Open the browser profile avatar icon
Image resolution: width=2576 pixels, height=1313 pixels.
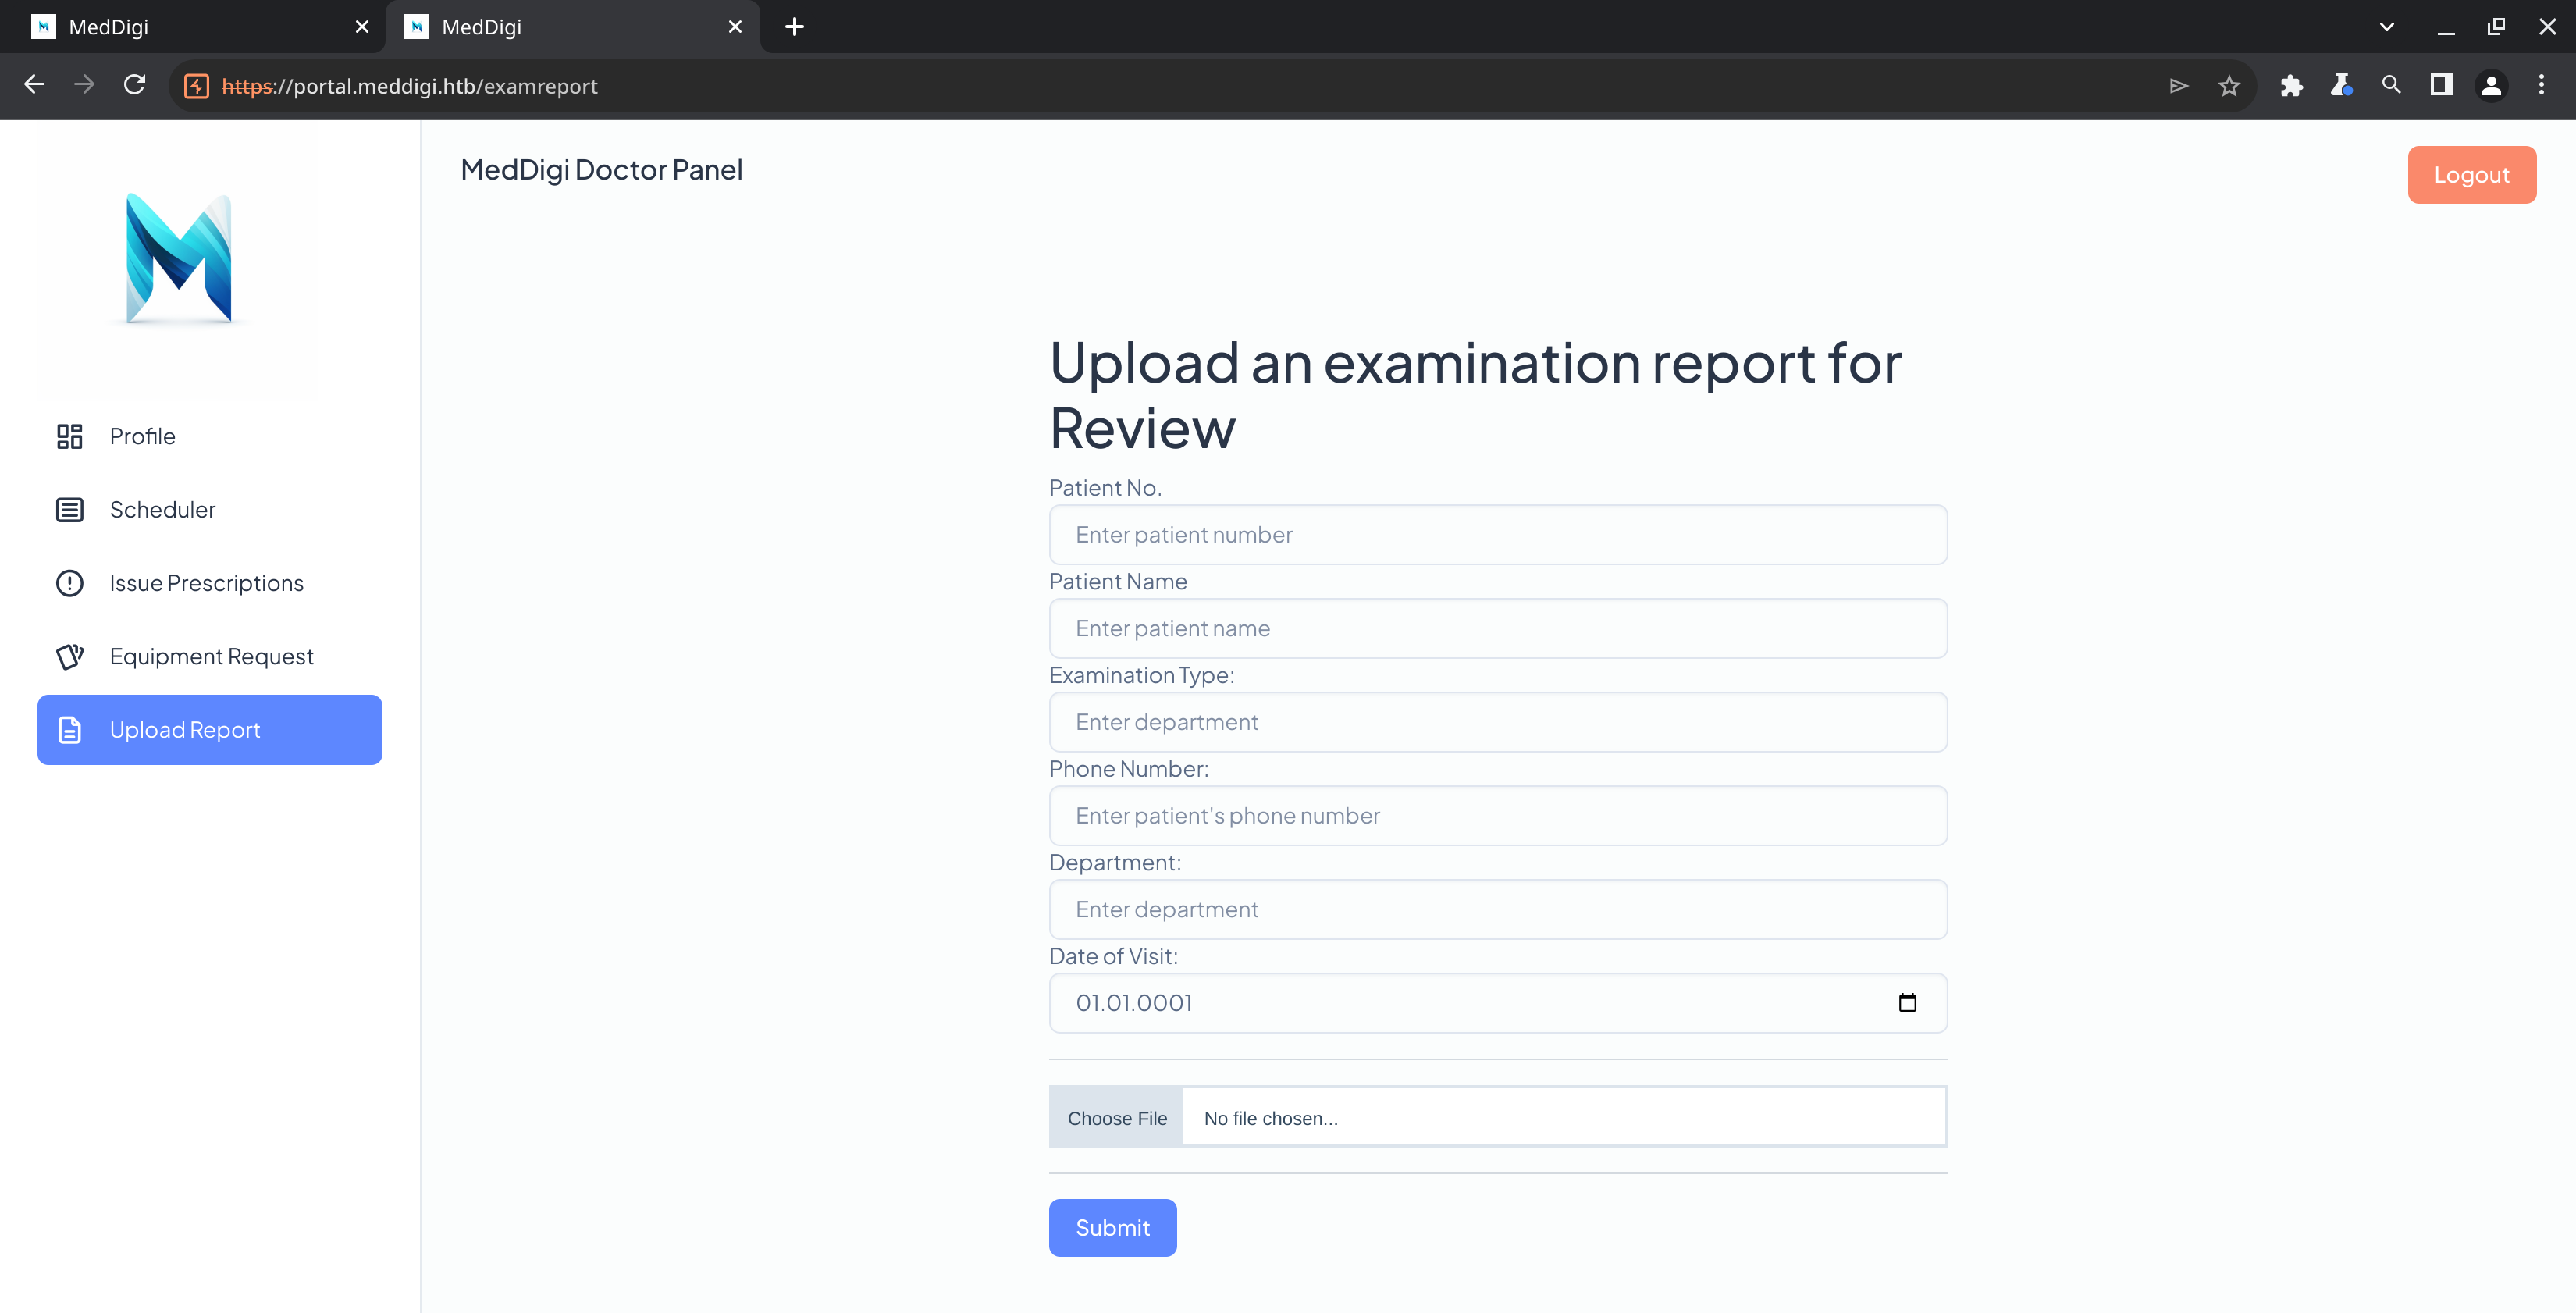[x=2491, y=86]
